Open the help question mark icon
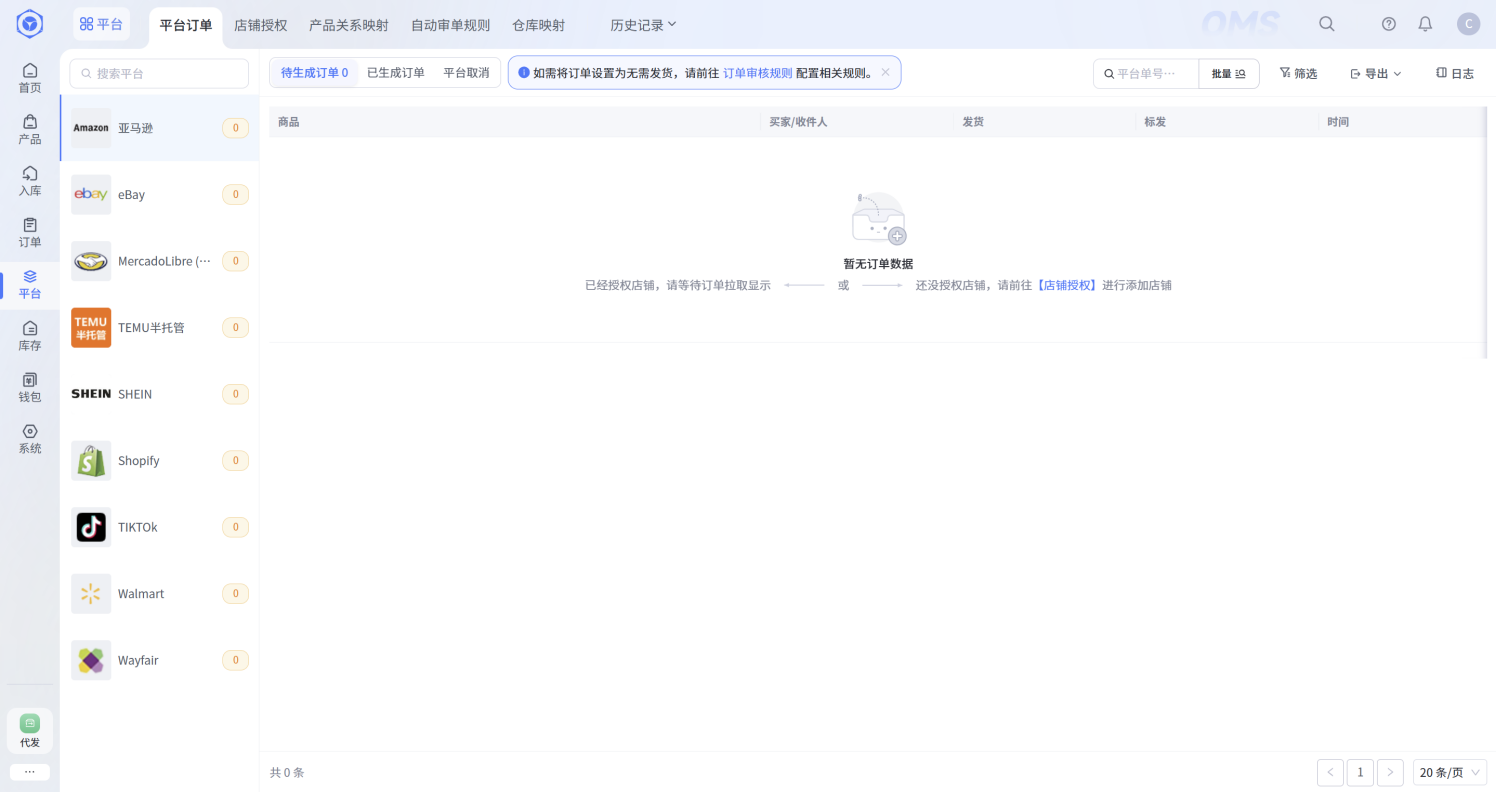Viewport: 1496px width, 792px height. (1389, 24)
